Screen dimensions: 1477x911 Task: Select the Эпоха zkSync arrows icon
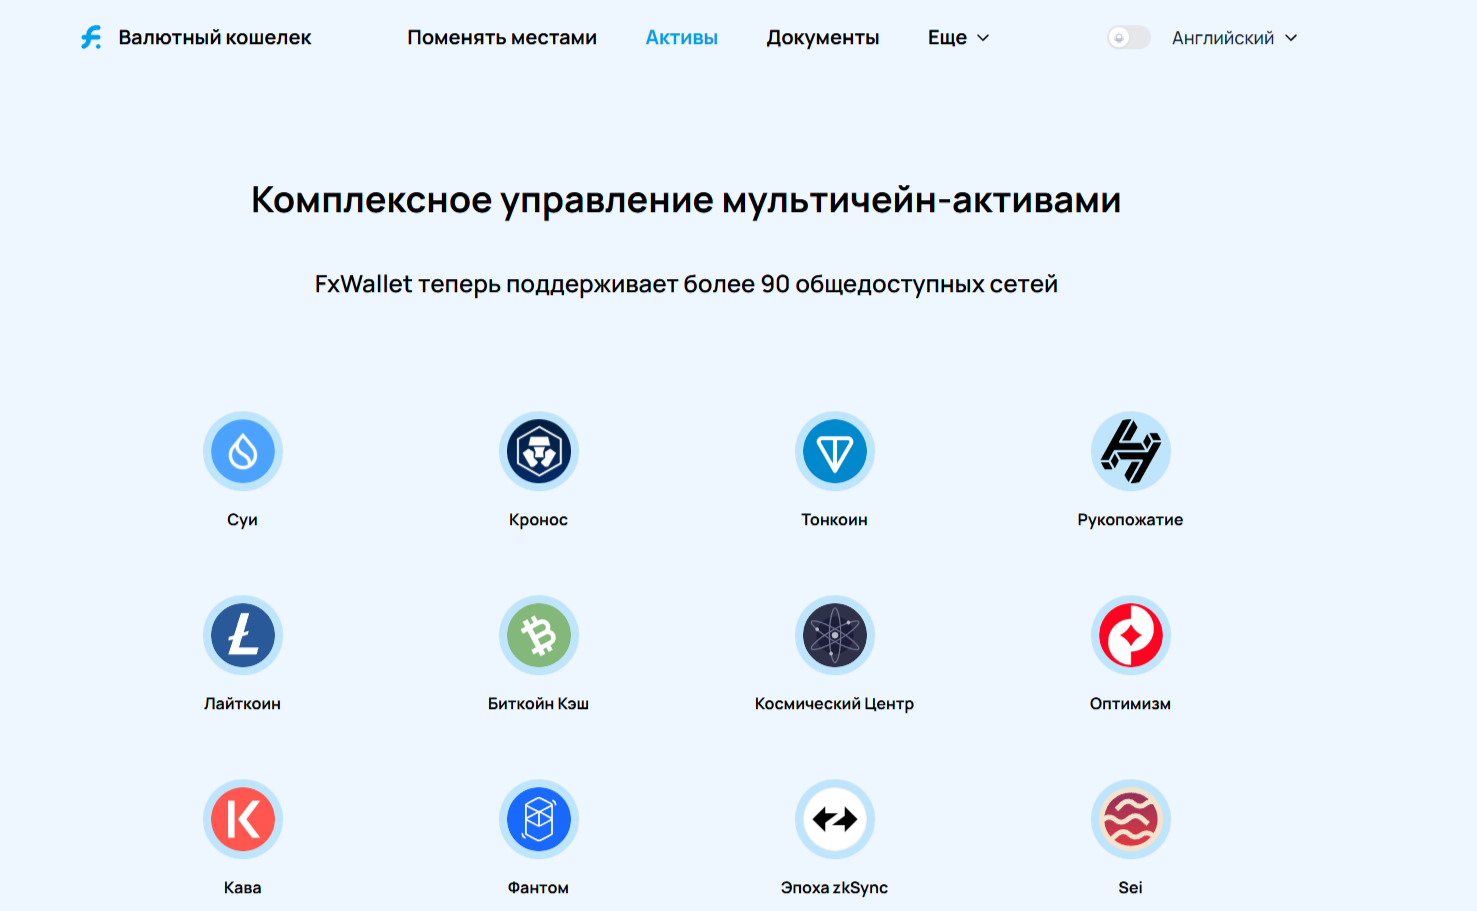point(835,819)
